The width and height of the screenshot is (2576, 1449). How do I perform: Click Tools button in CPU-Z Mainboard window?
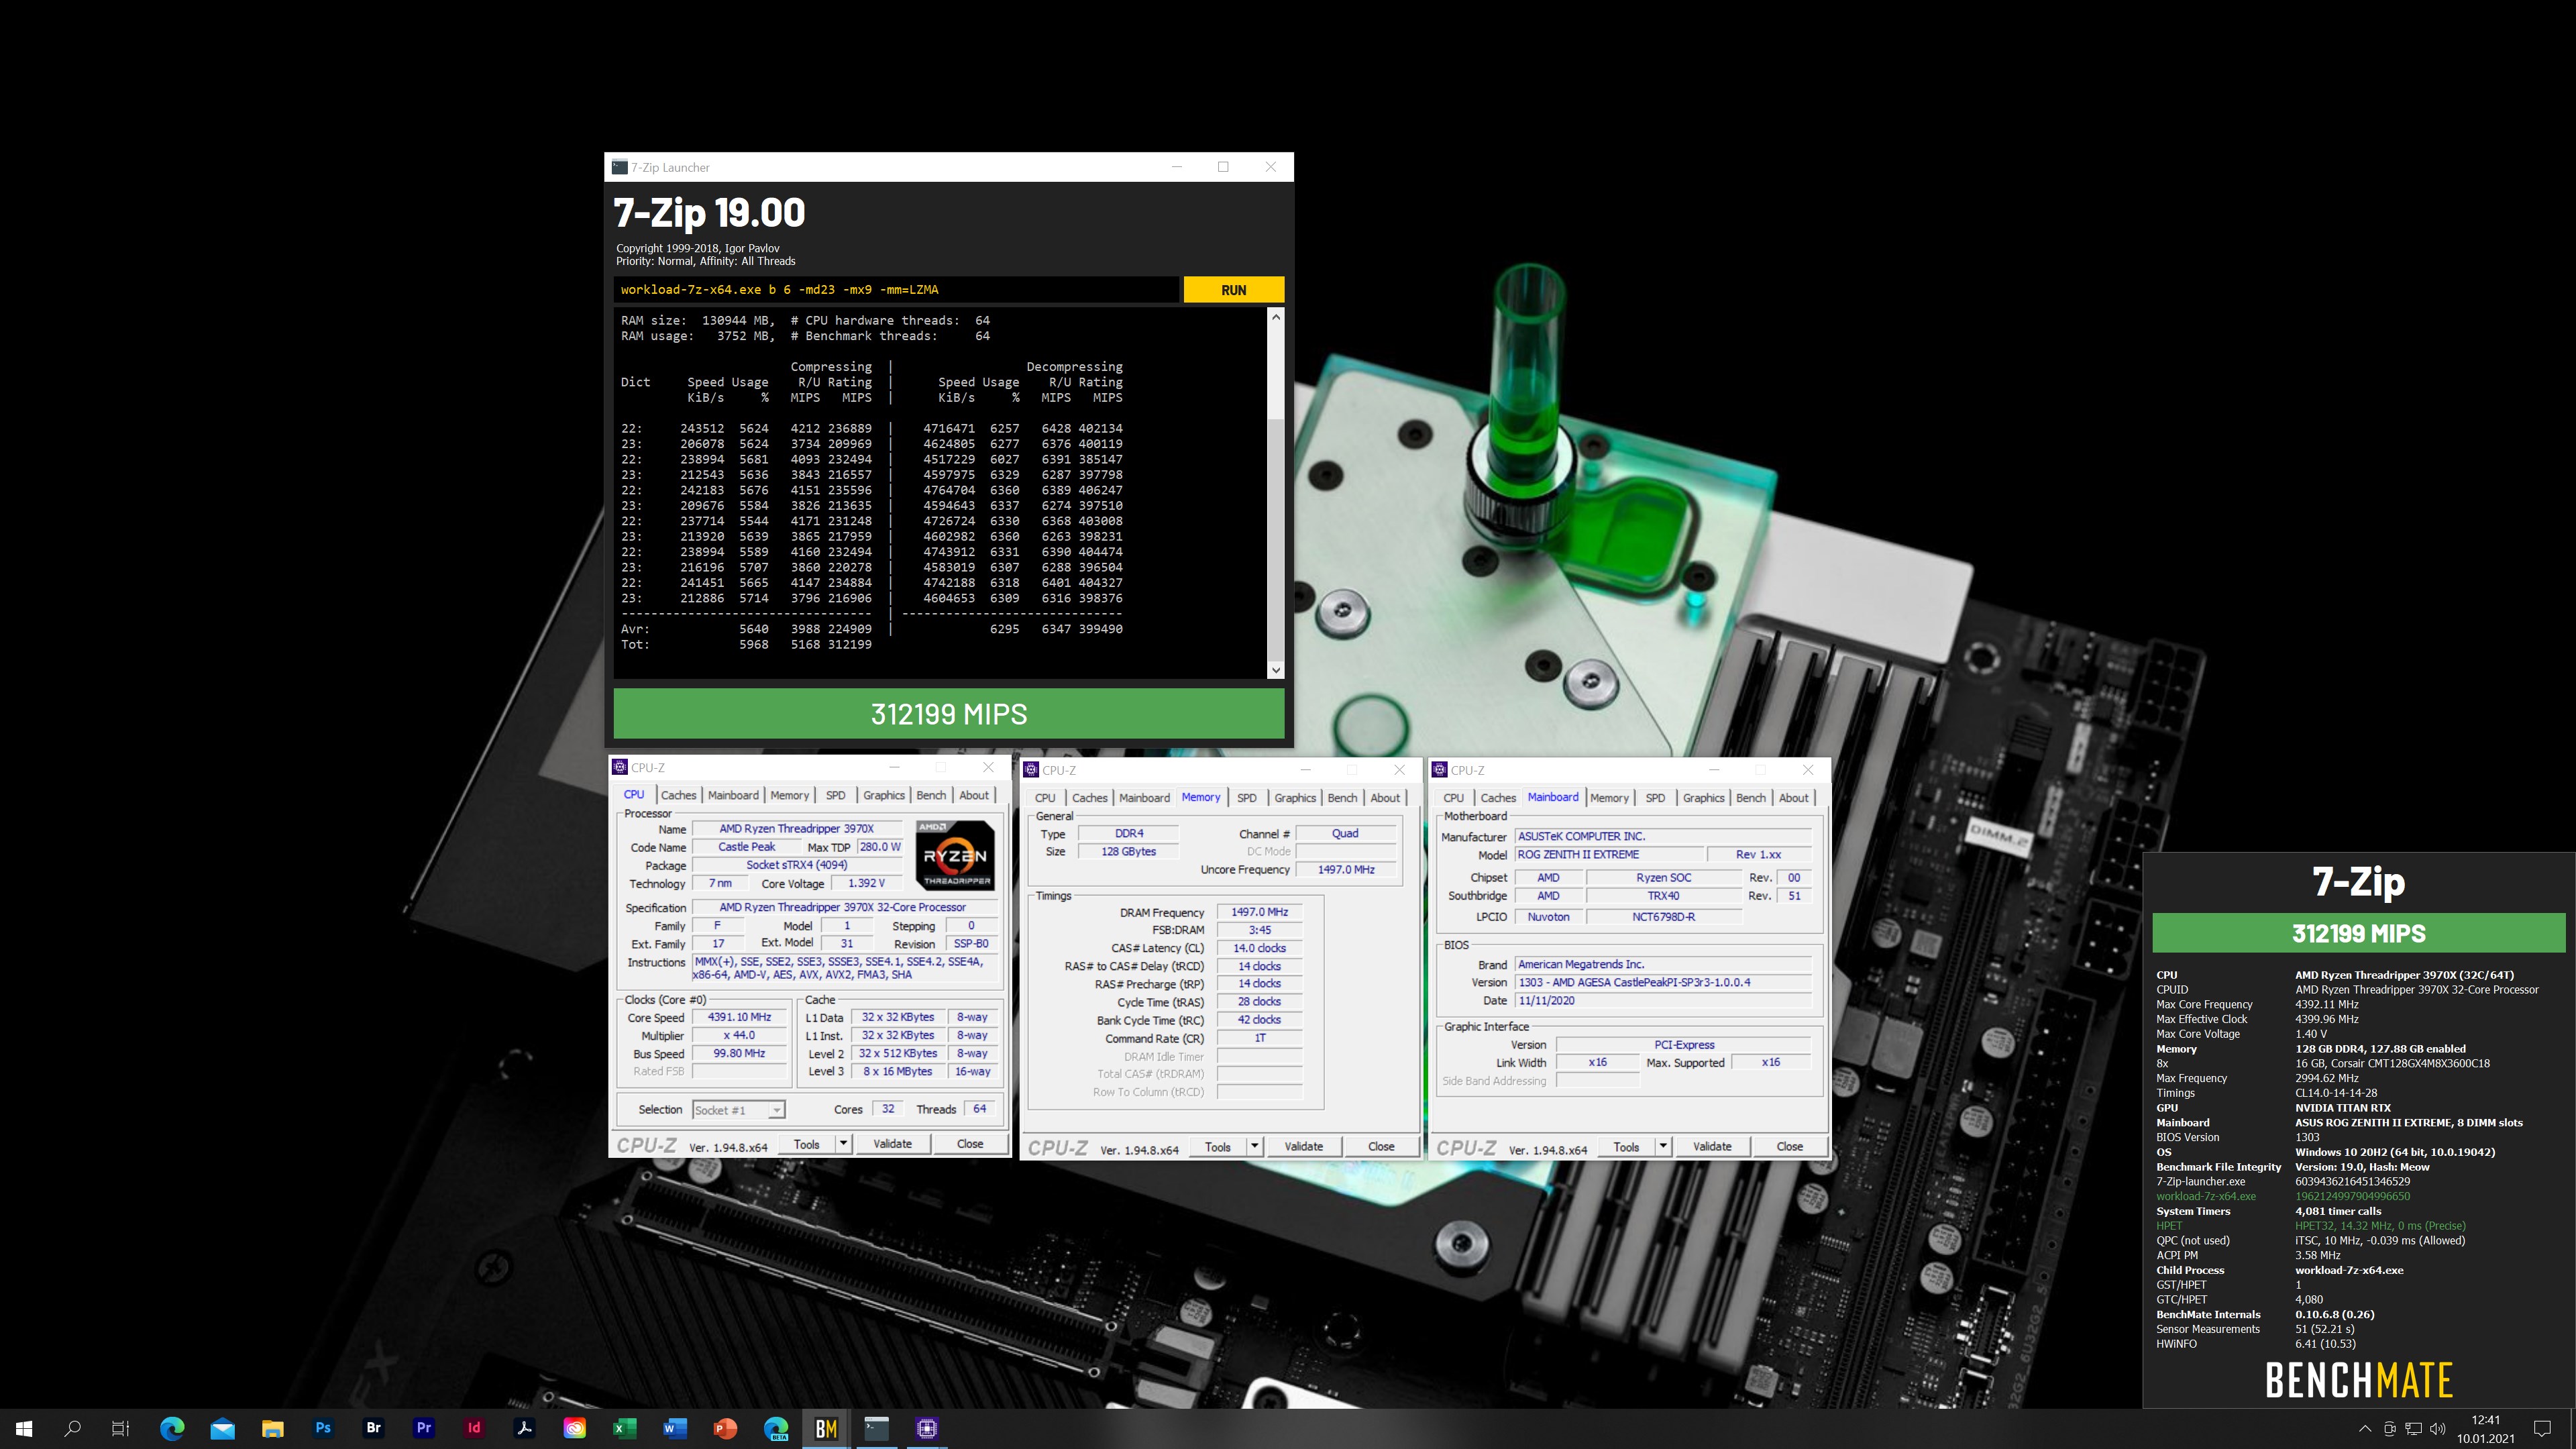point(1626,1146)
